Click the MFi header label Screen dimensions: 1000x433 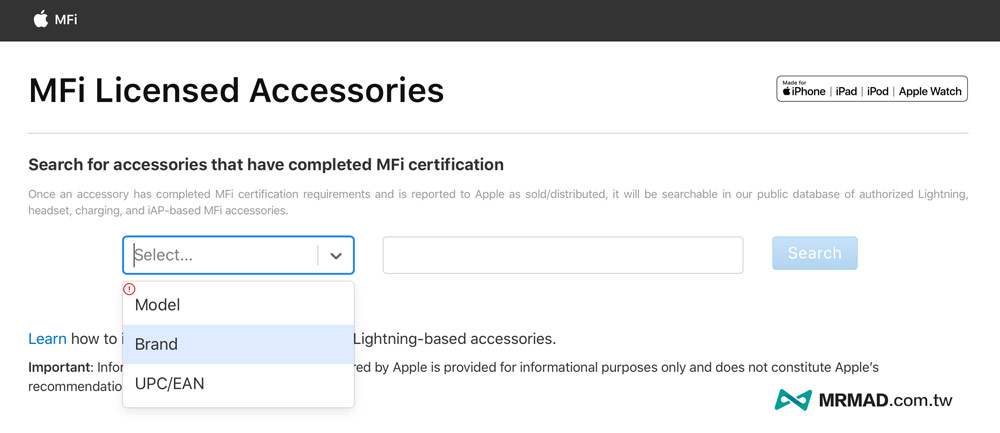coord(66,20)
